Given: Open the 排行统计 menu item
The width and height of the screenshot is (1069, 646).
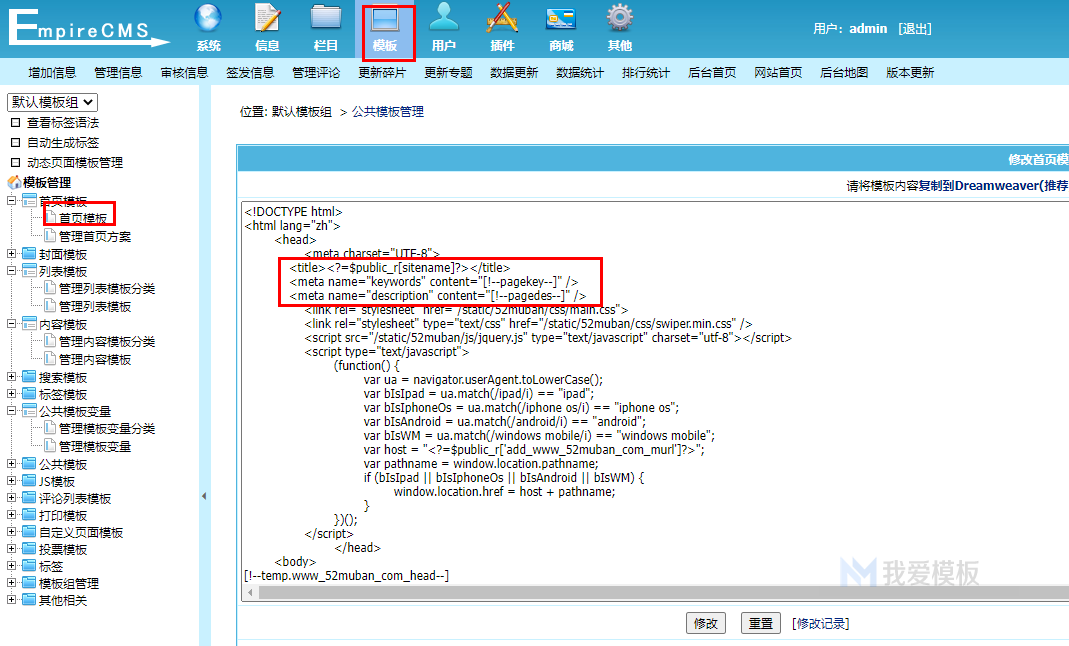Looking at the screenshot, I should pos(646,72).
